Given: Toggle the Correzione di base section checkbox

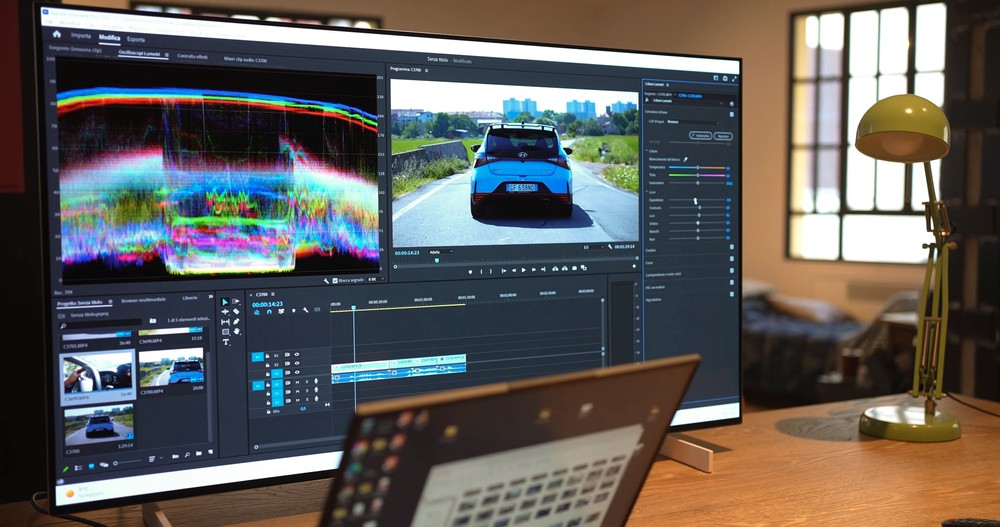Looking at the screenshot, I should [731, 112].
